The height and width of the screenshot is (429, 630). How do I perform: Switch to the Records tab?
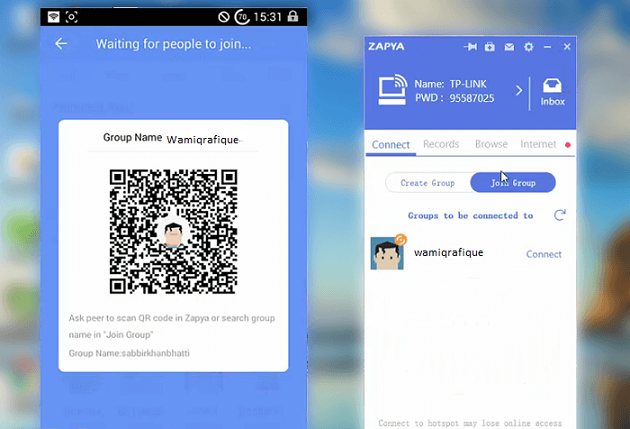click(x=441, y=144)
